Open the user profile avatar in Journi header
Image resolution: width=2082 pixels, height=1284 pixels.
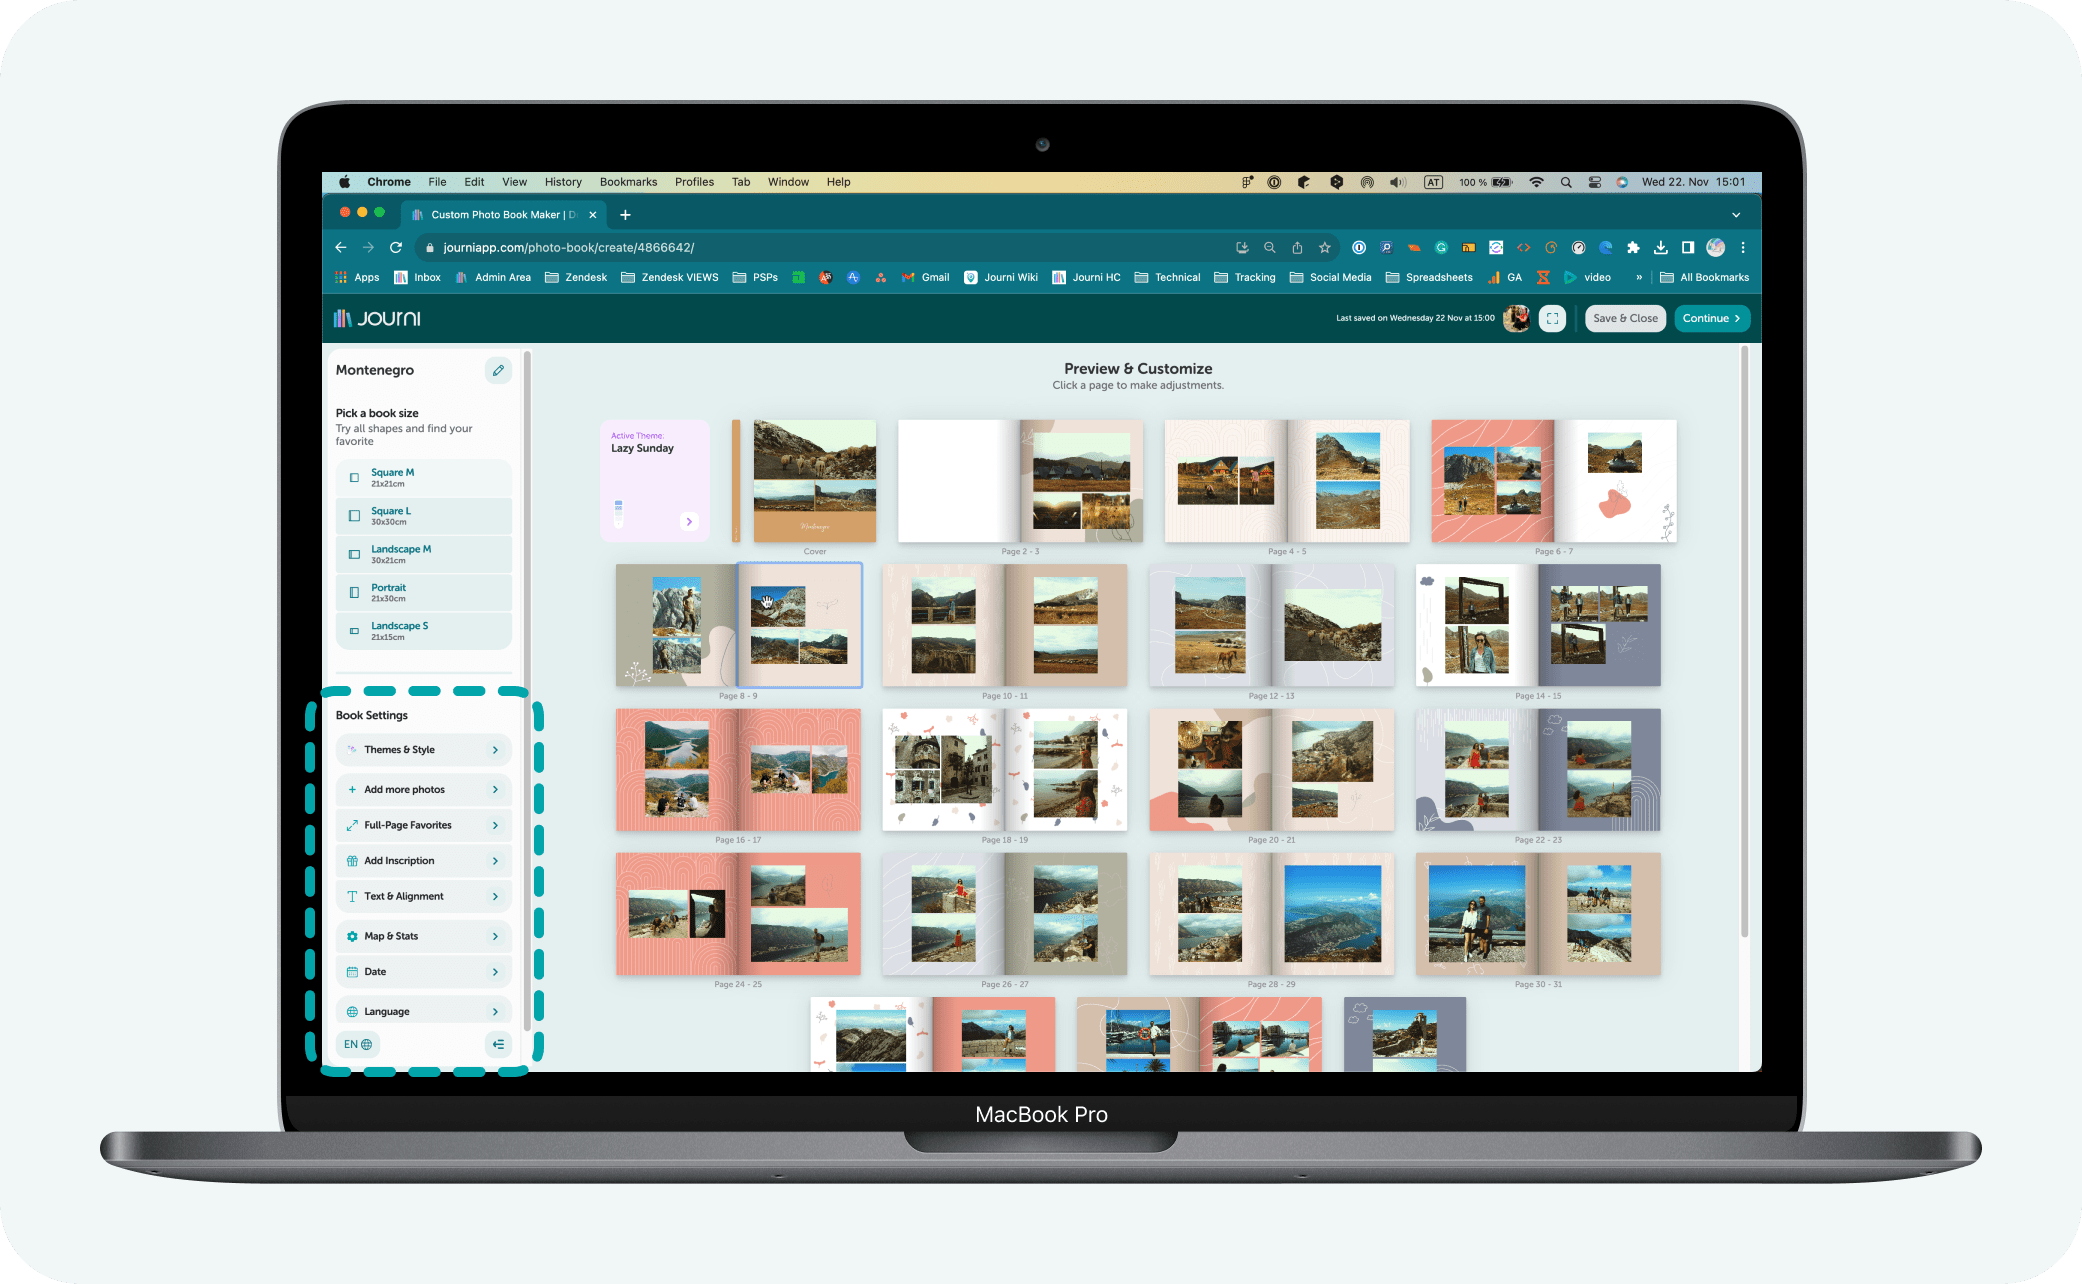point(1516,318)
